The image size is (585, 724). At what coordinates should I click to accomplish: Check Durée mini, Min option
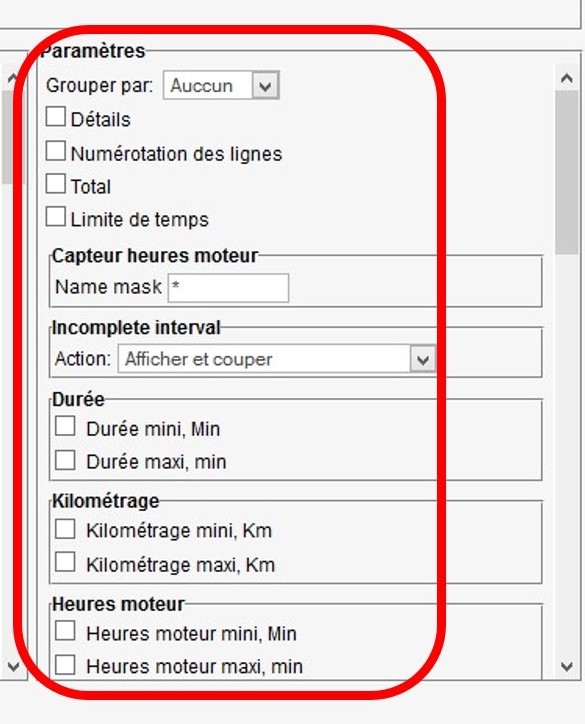65,426
